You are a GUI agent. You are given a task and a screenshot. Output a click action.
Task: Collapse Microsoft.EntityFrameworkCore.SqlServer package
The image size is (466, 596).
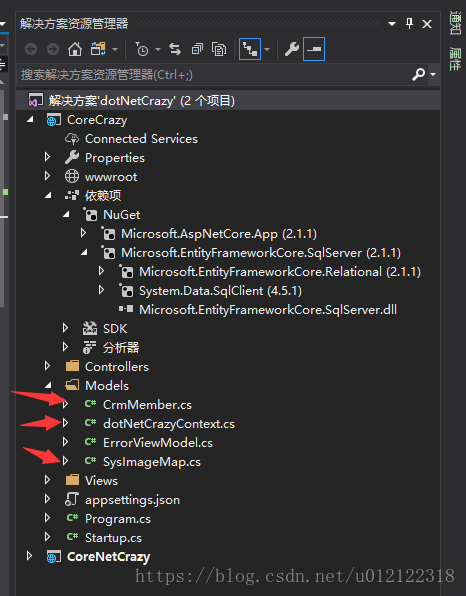[84, 252]
